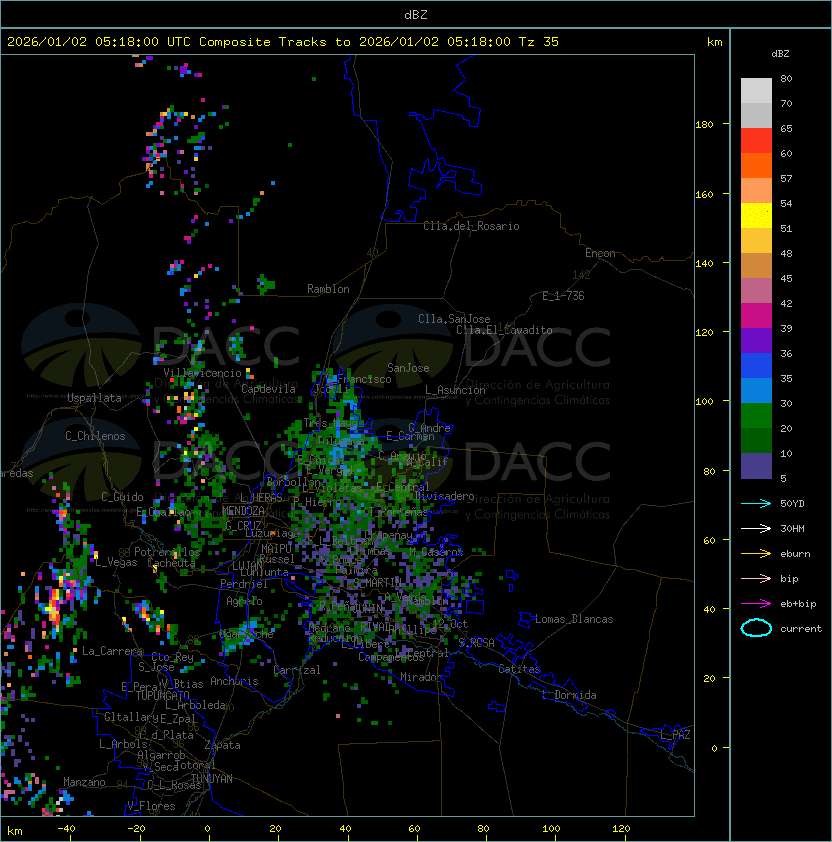
Task: Click the 'Clla.SanJose' map label
Action: coord(454,319)
